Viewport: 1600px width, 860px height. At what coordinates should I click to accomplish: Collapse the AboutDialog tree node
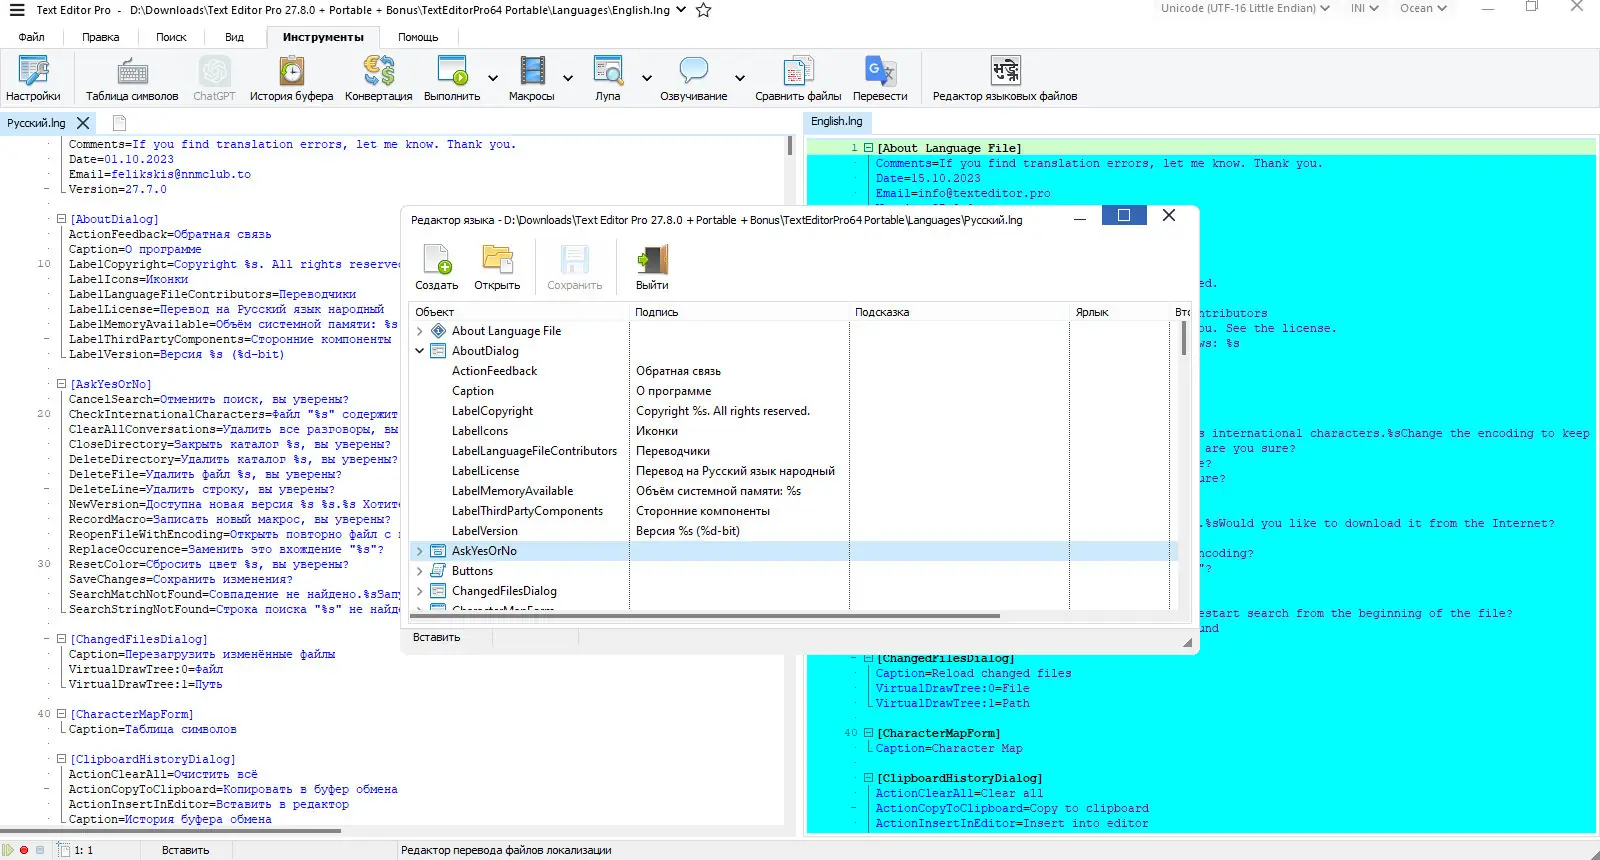click(420, 351)
